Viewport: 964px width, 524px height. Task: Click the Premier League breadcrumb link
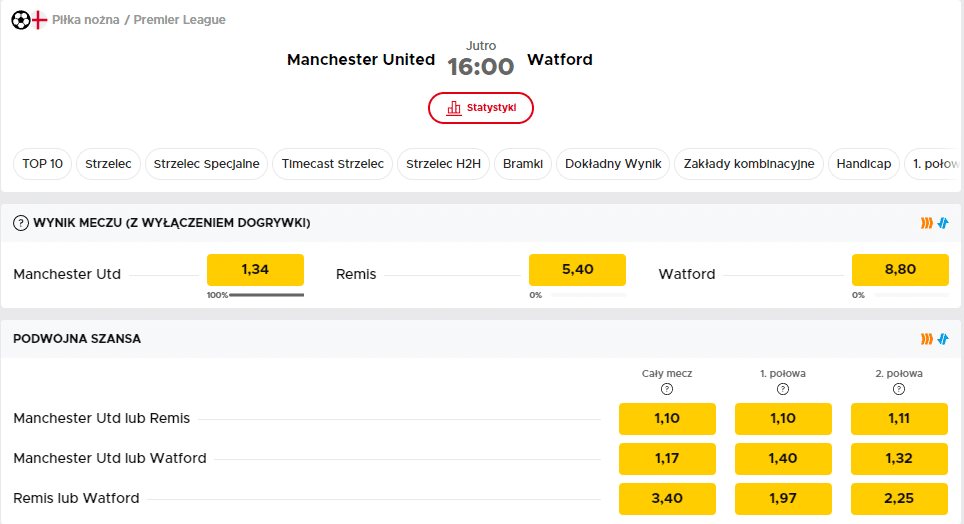point(179,20)
